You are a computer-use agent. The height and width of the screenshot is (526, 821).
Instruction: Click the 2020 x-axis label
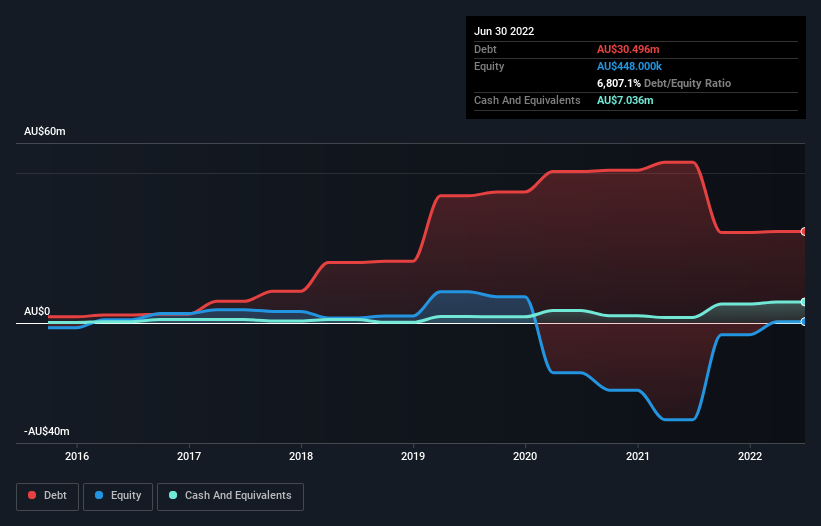[x=525, y=456]
